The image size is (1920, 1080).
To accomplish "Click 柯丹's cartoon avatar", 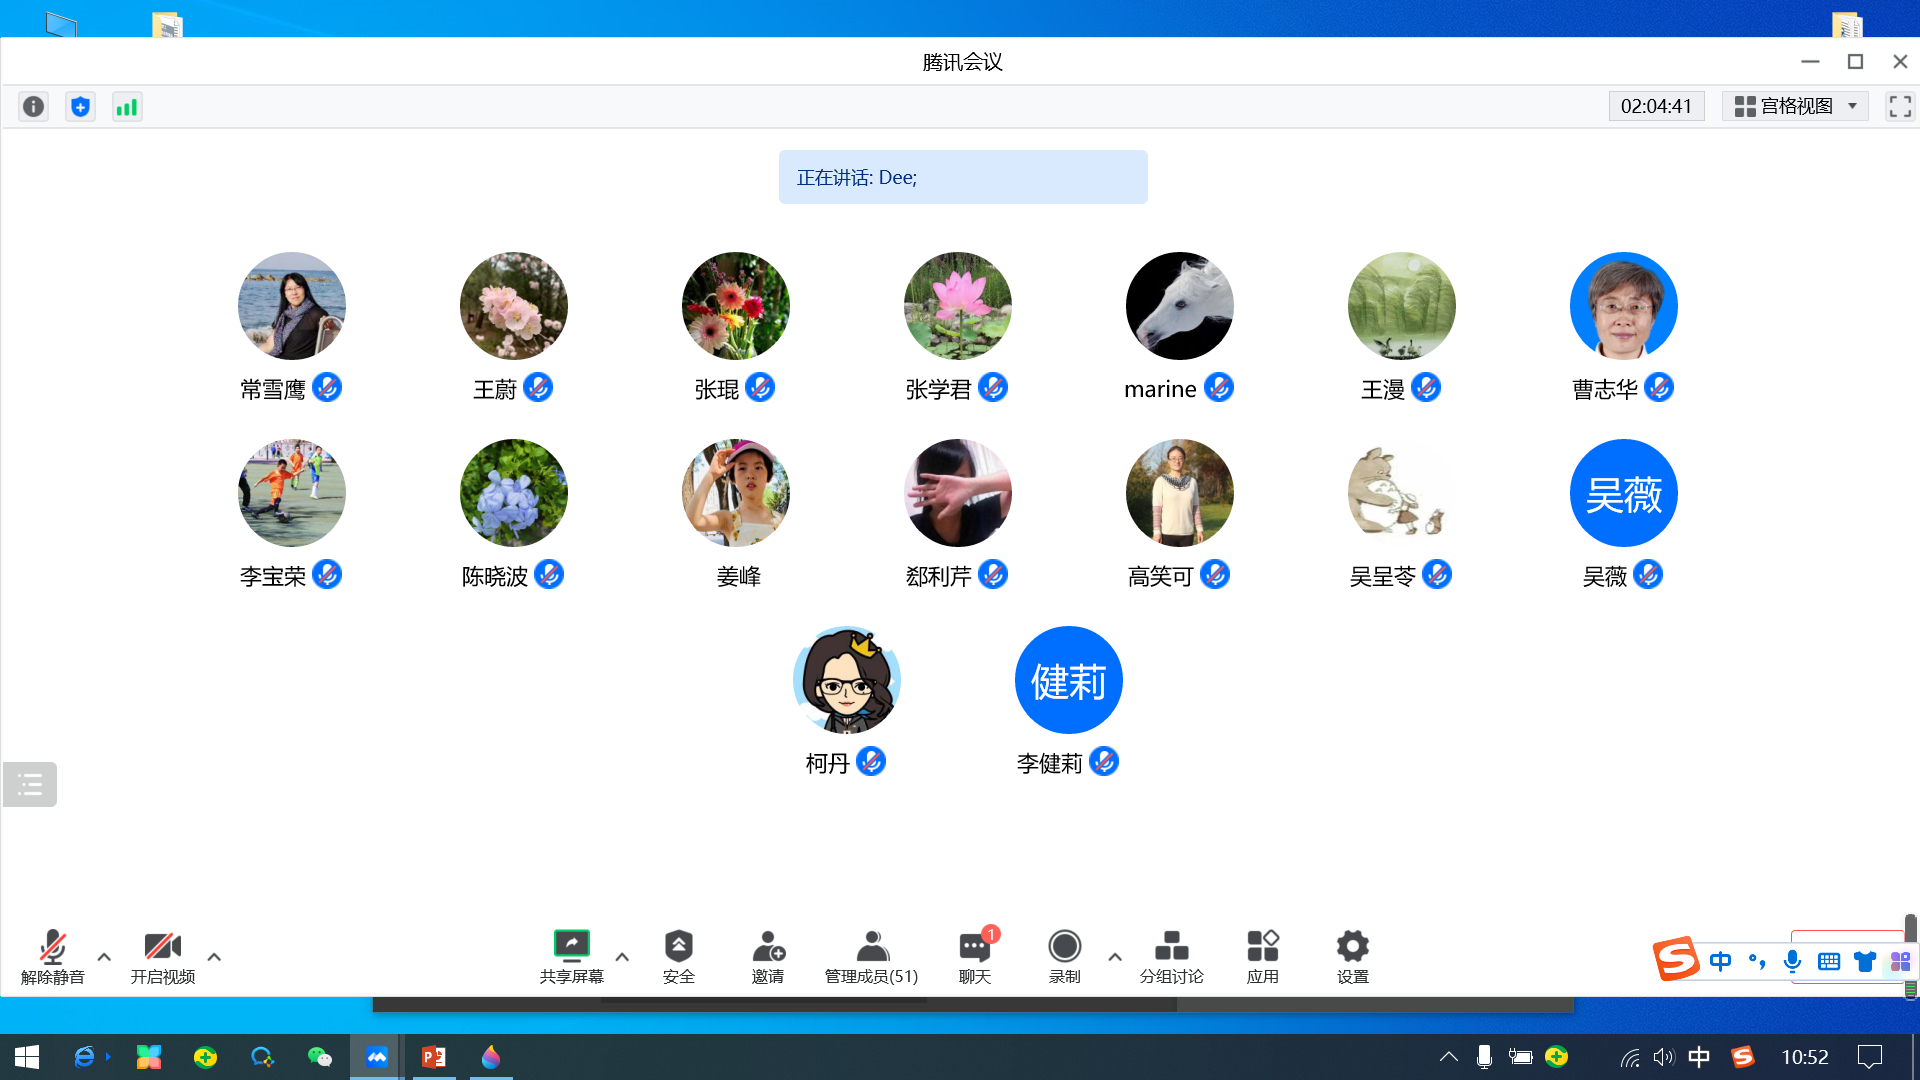I will coord(847,680).
